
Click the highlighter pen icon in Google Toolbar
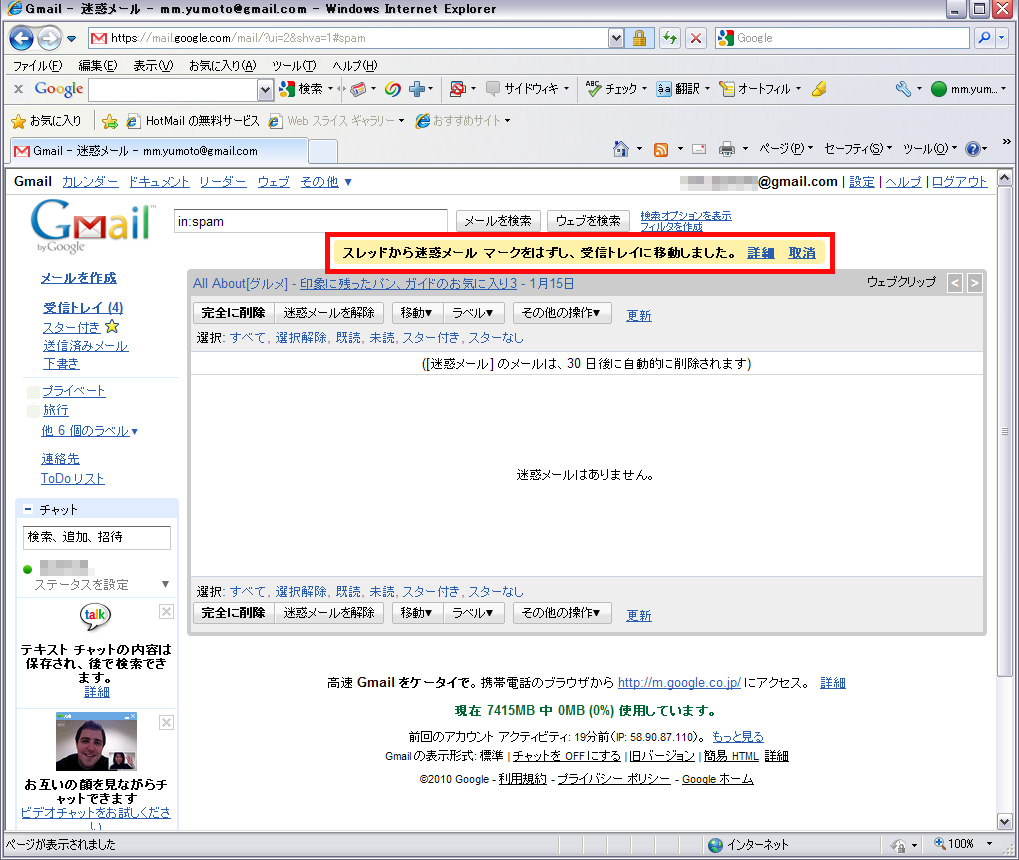click(x=819, y=89)
